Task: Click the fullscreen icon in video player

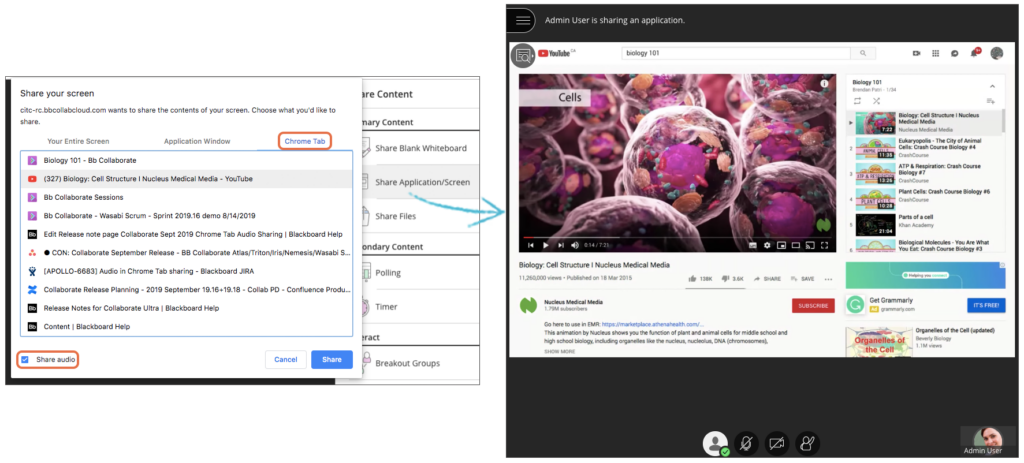Action: [x=824, y=246]
